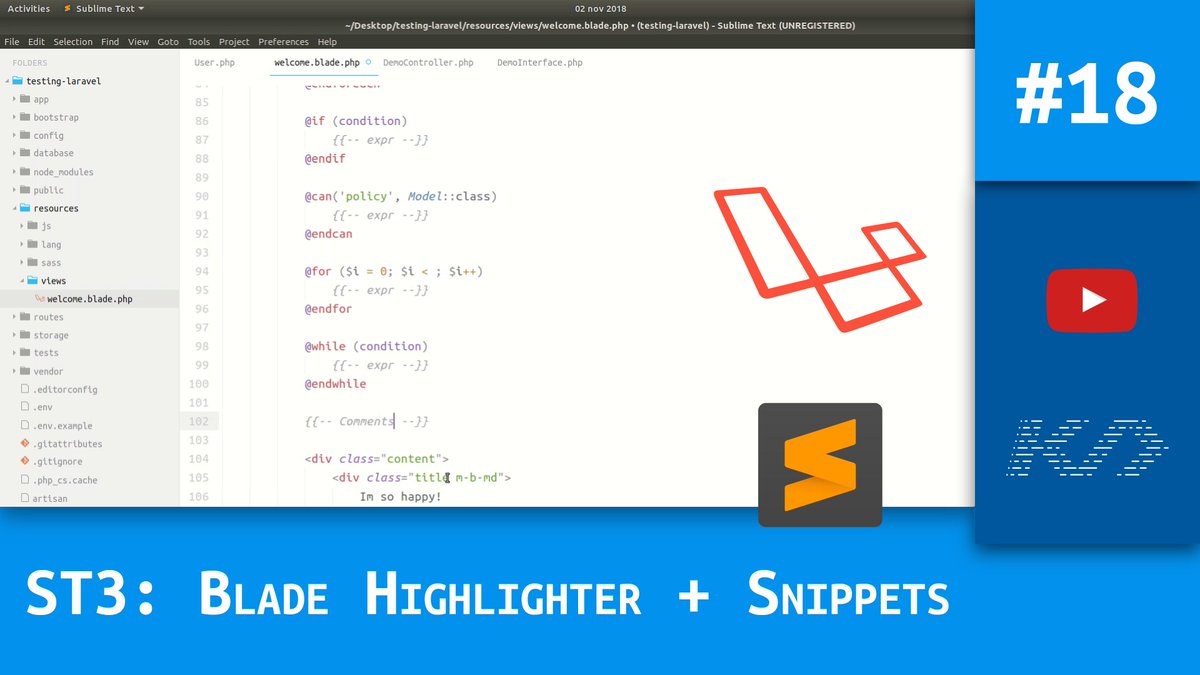1200x675 pixels.
Task: Open .env.example in the sidebar
Action: click(x=62, y=426)
